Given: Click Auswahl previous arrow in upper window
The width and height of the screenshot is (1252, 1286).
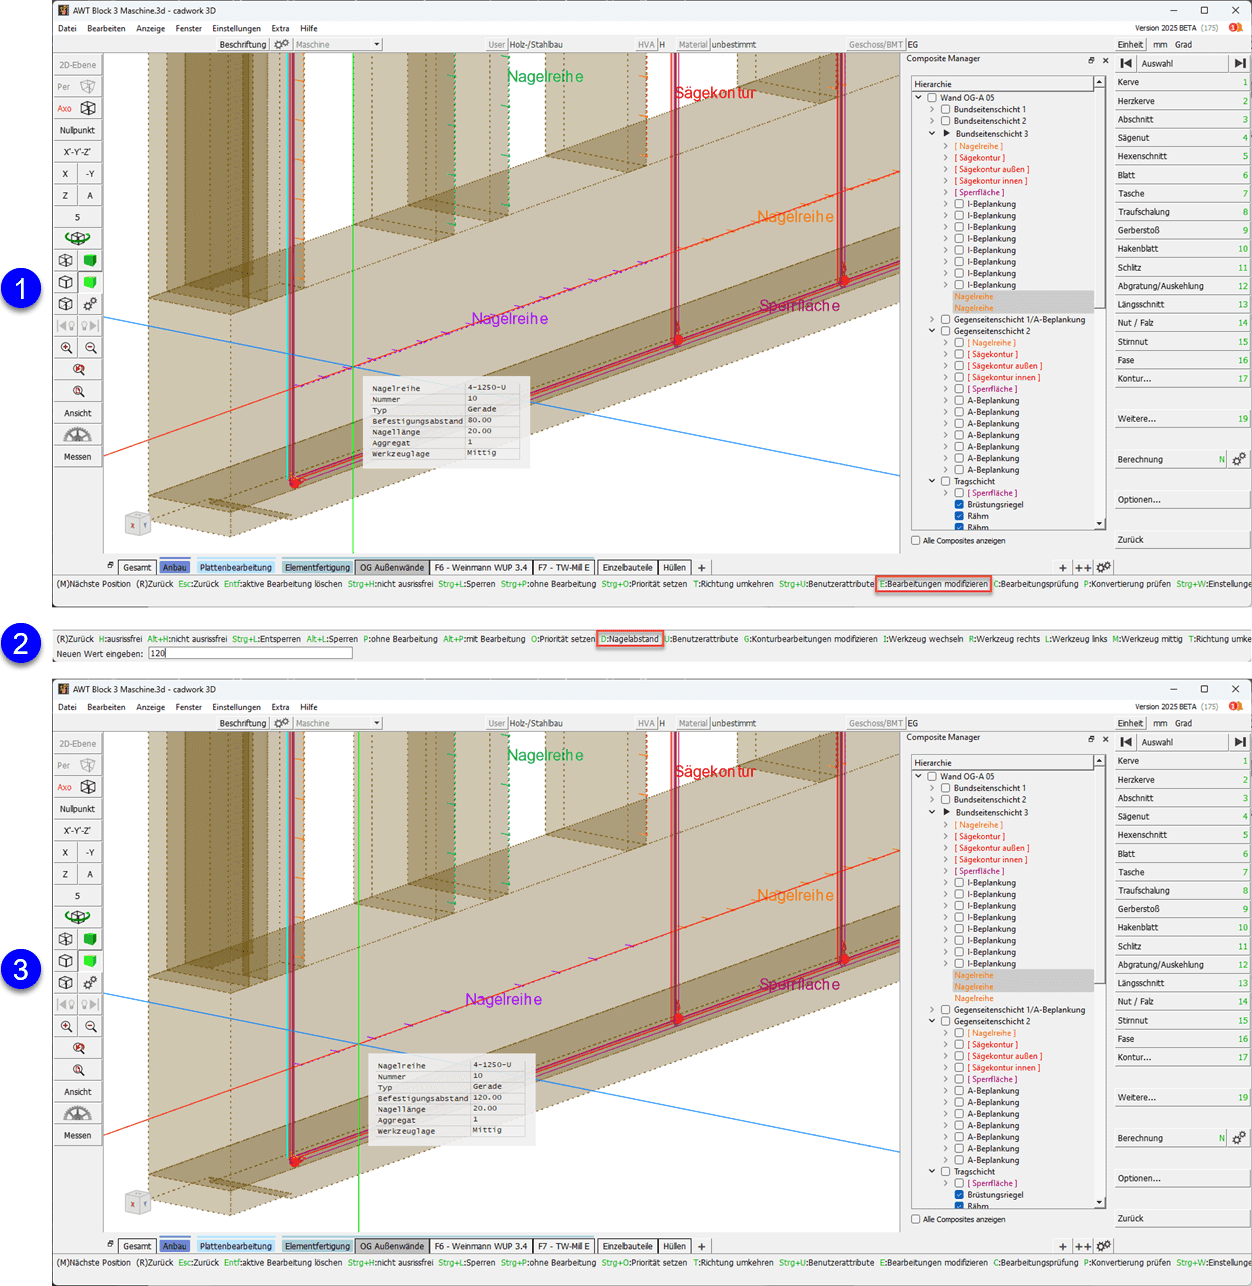Looking at the screenshot, I should click(x=1127, y=63).
